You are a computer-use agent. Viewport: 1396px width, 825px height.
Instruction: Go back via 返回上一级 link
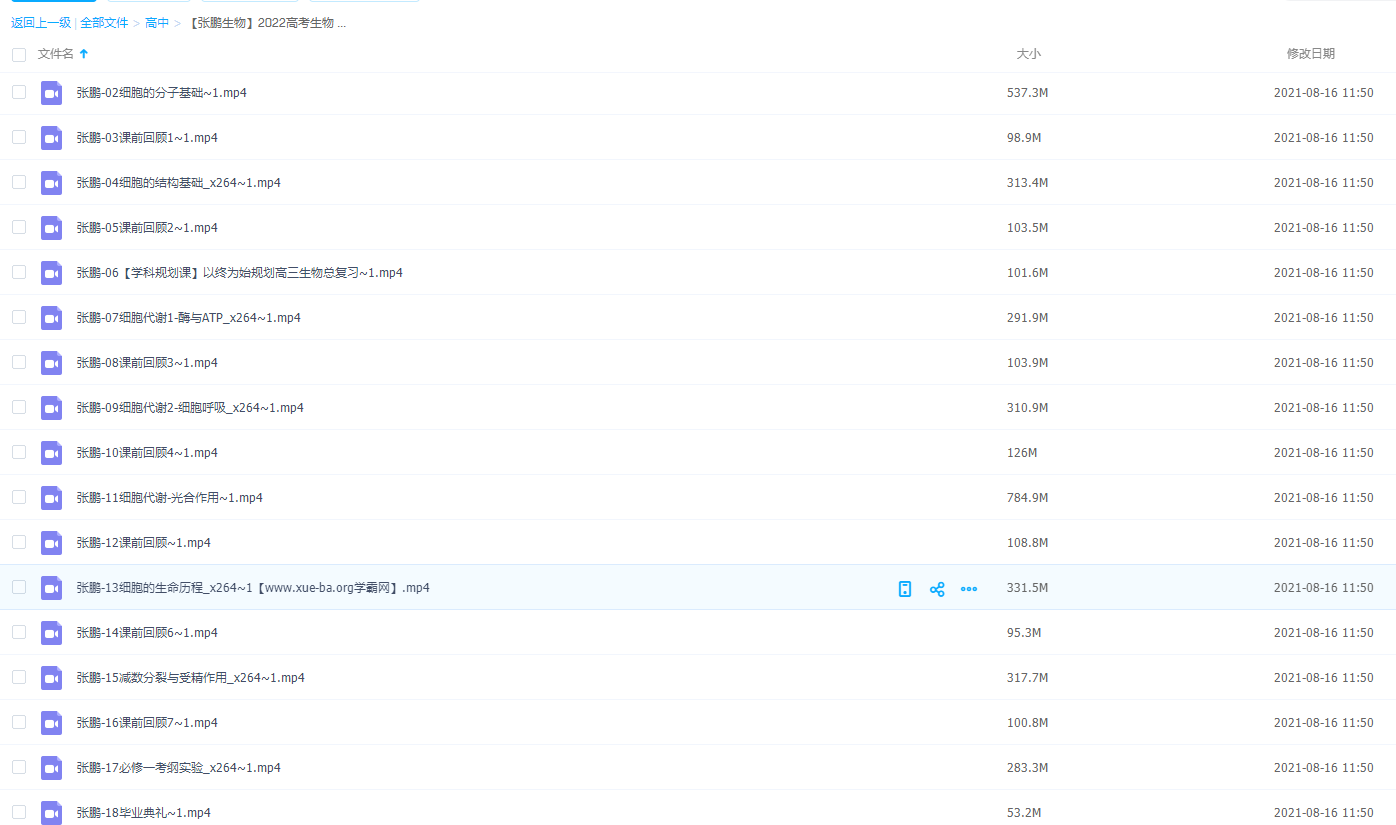[41, 23]
